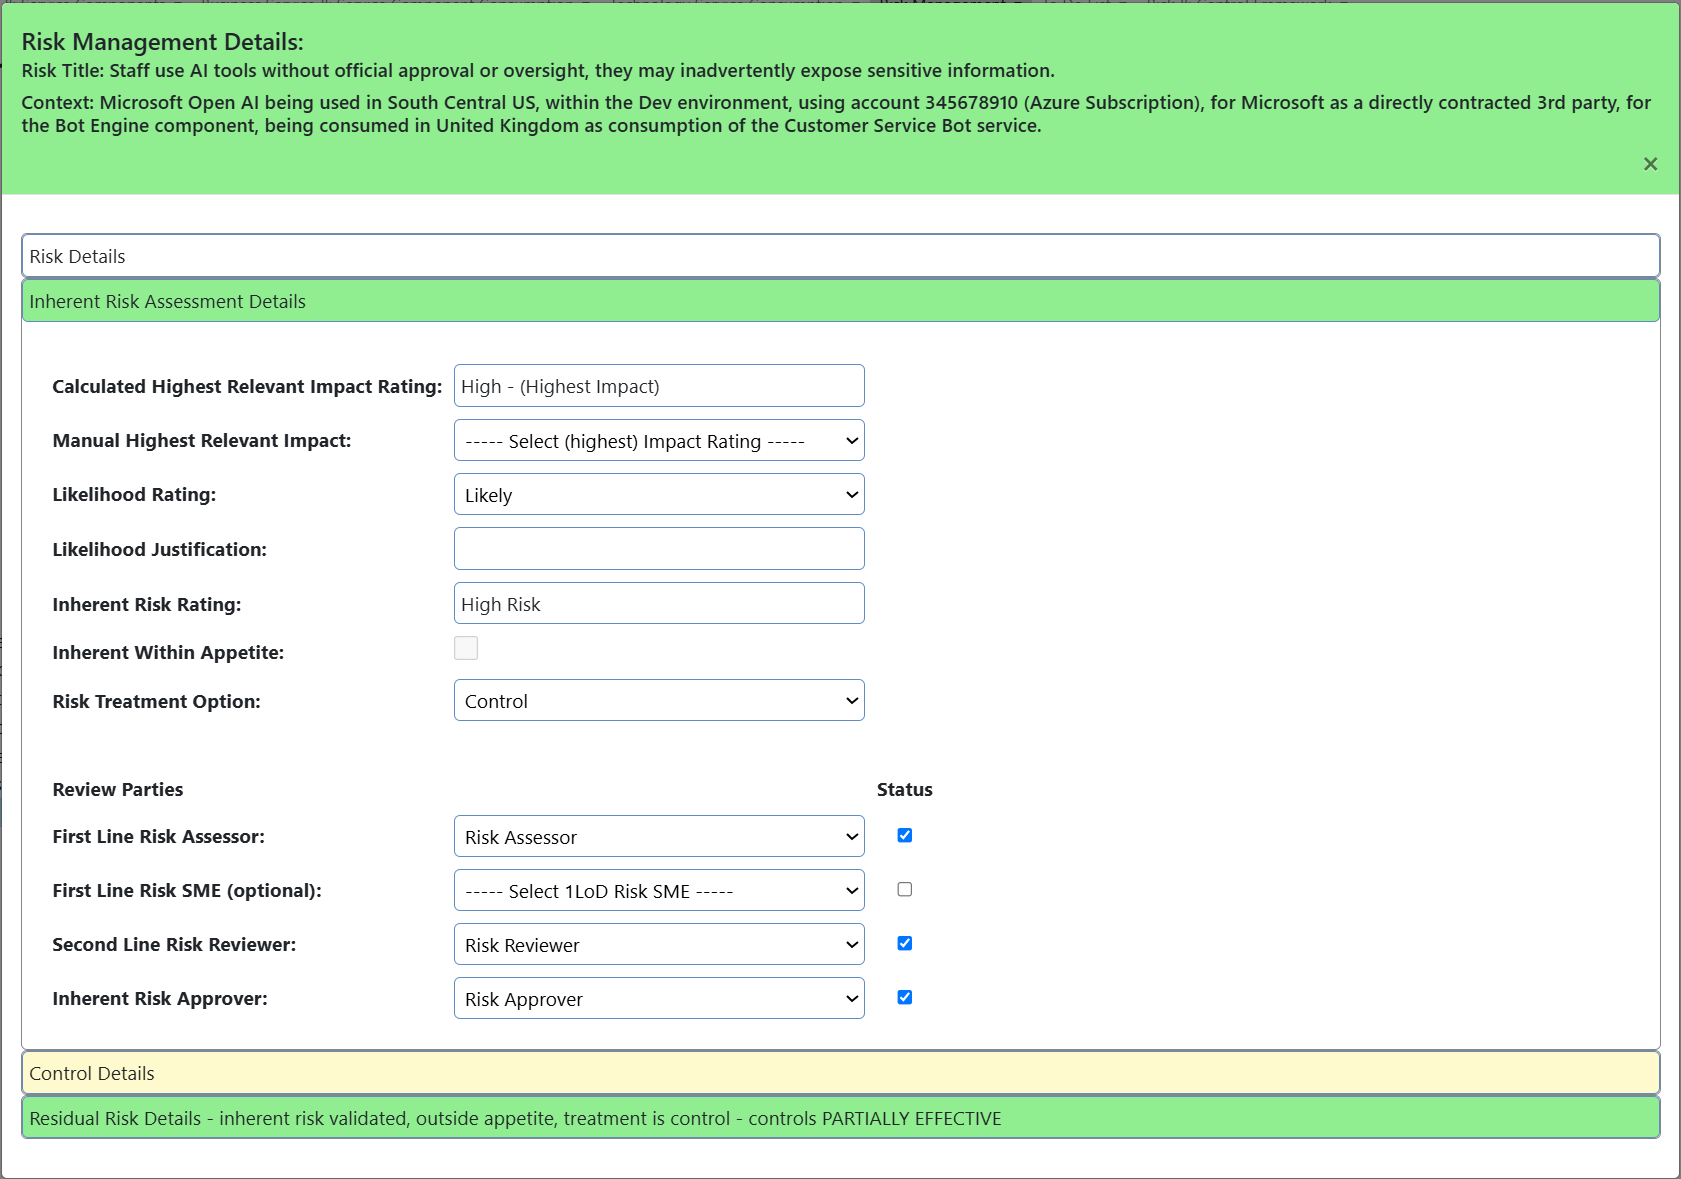Open the Second Line Risk Reviewer dropdown

(658, 944)
